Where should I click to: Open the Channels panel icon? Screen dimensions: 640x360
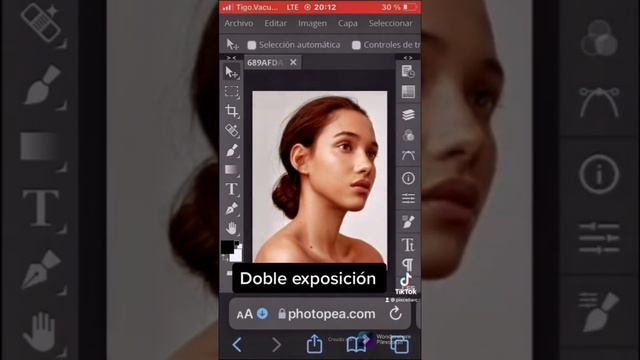(408, 135)
